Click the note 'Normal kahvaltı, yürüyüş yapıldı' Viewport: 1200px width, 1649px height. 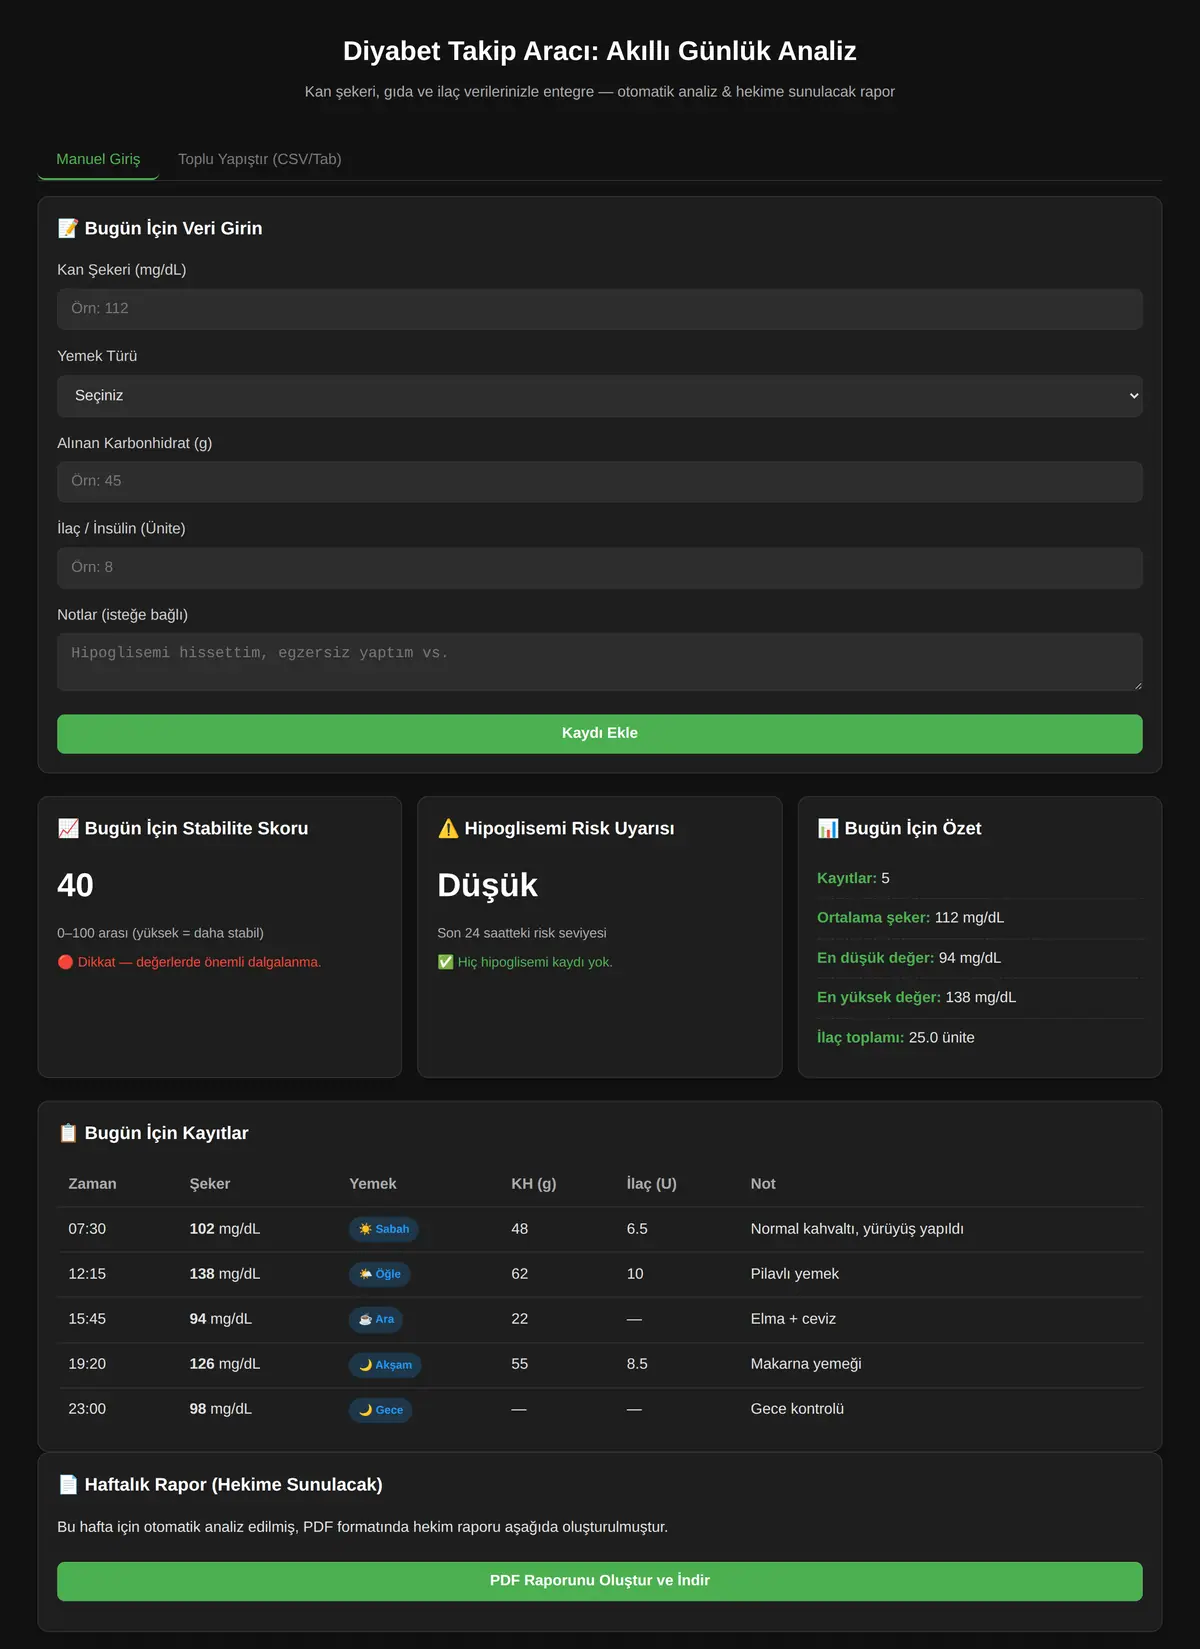[x=857, y=1229]
